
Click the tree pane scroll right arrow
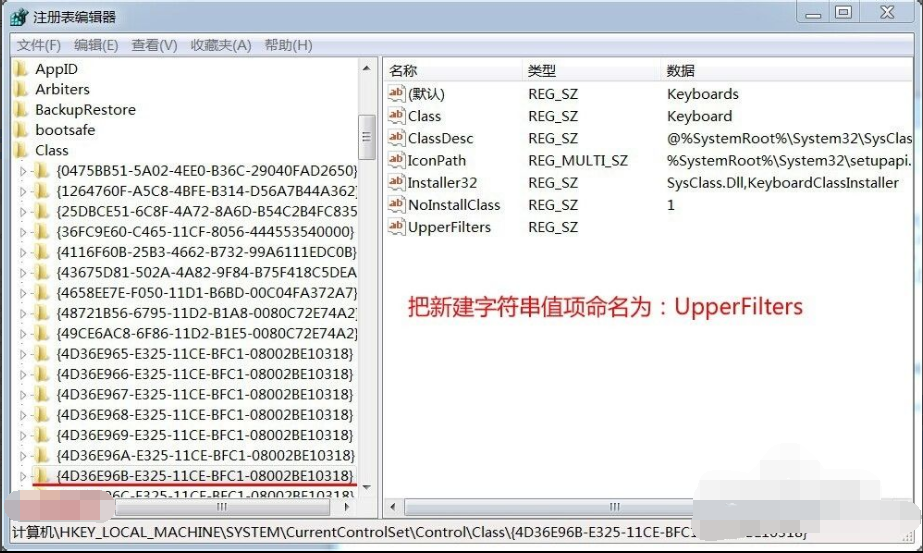pyautogui.click(x=347, y=506)
